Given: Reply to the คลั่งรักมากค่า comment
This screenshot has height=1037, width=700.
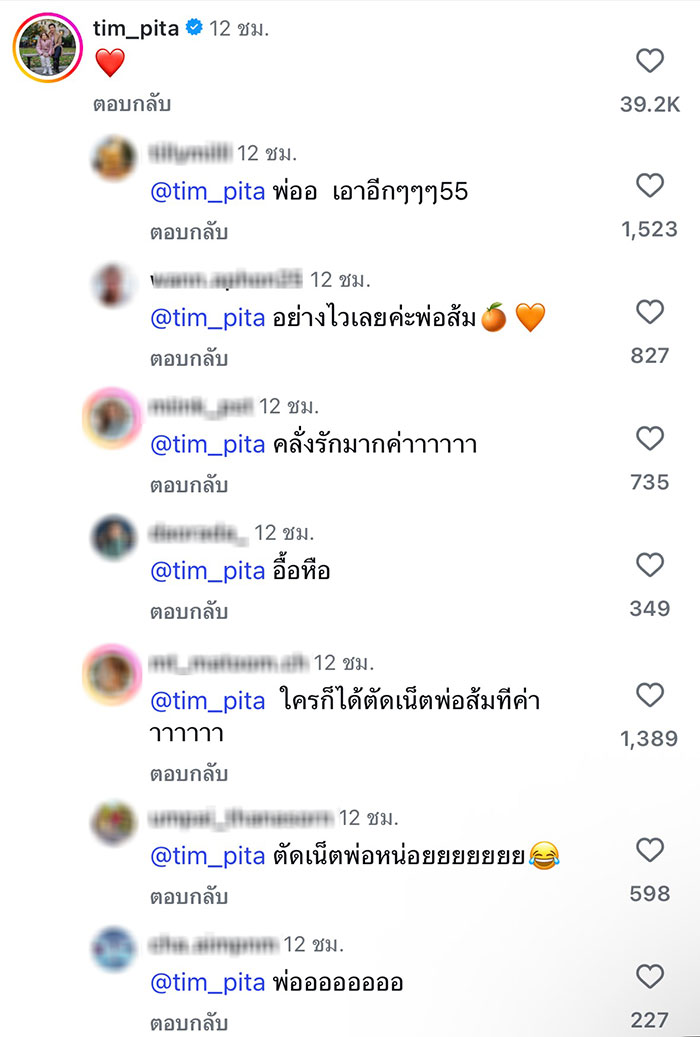Looking at the screenshot, I should (x=189, y=485).
